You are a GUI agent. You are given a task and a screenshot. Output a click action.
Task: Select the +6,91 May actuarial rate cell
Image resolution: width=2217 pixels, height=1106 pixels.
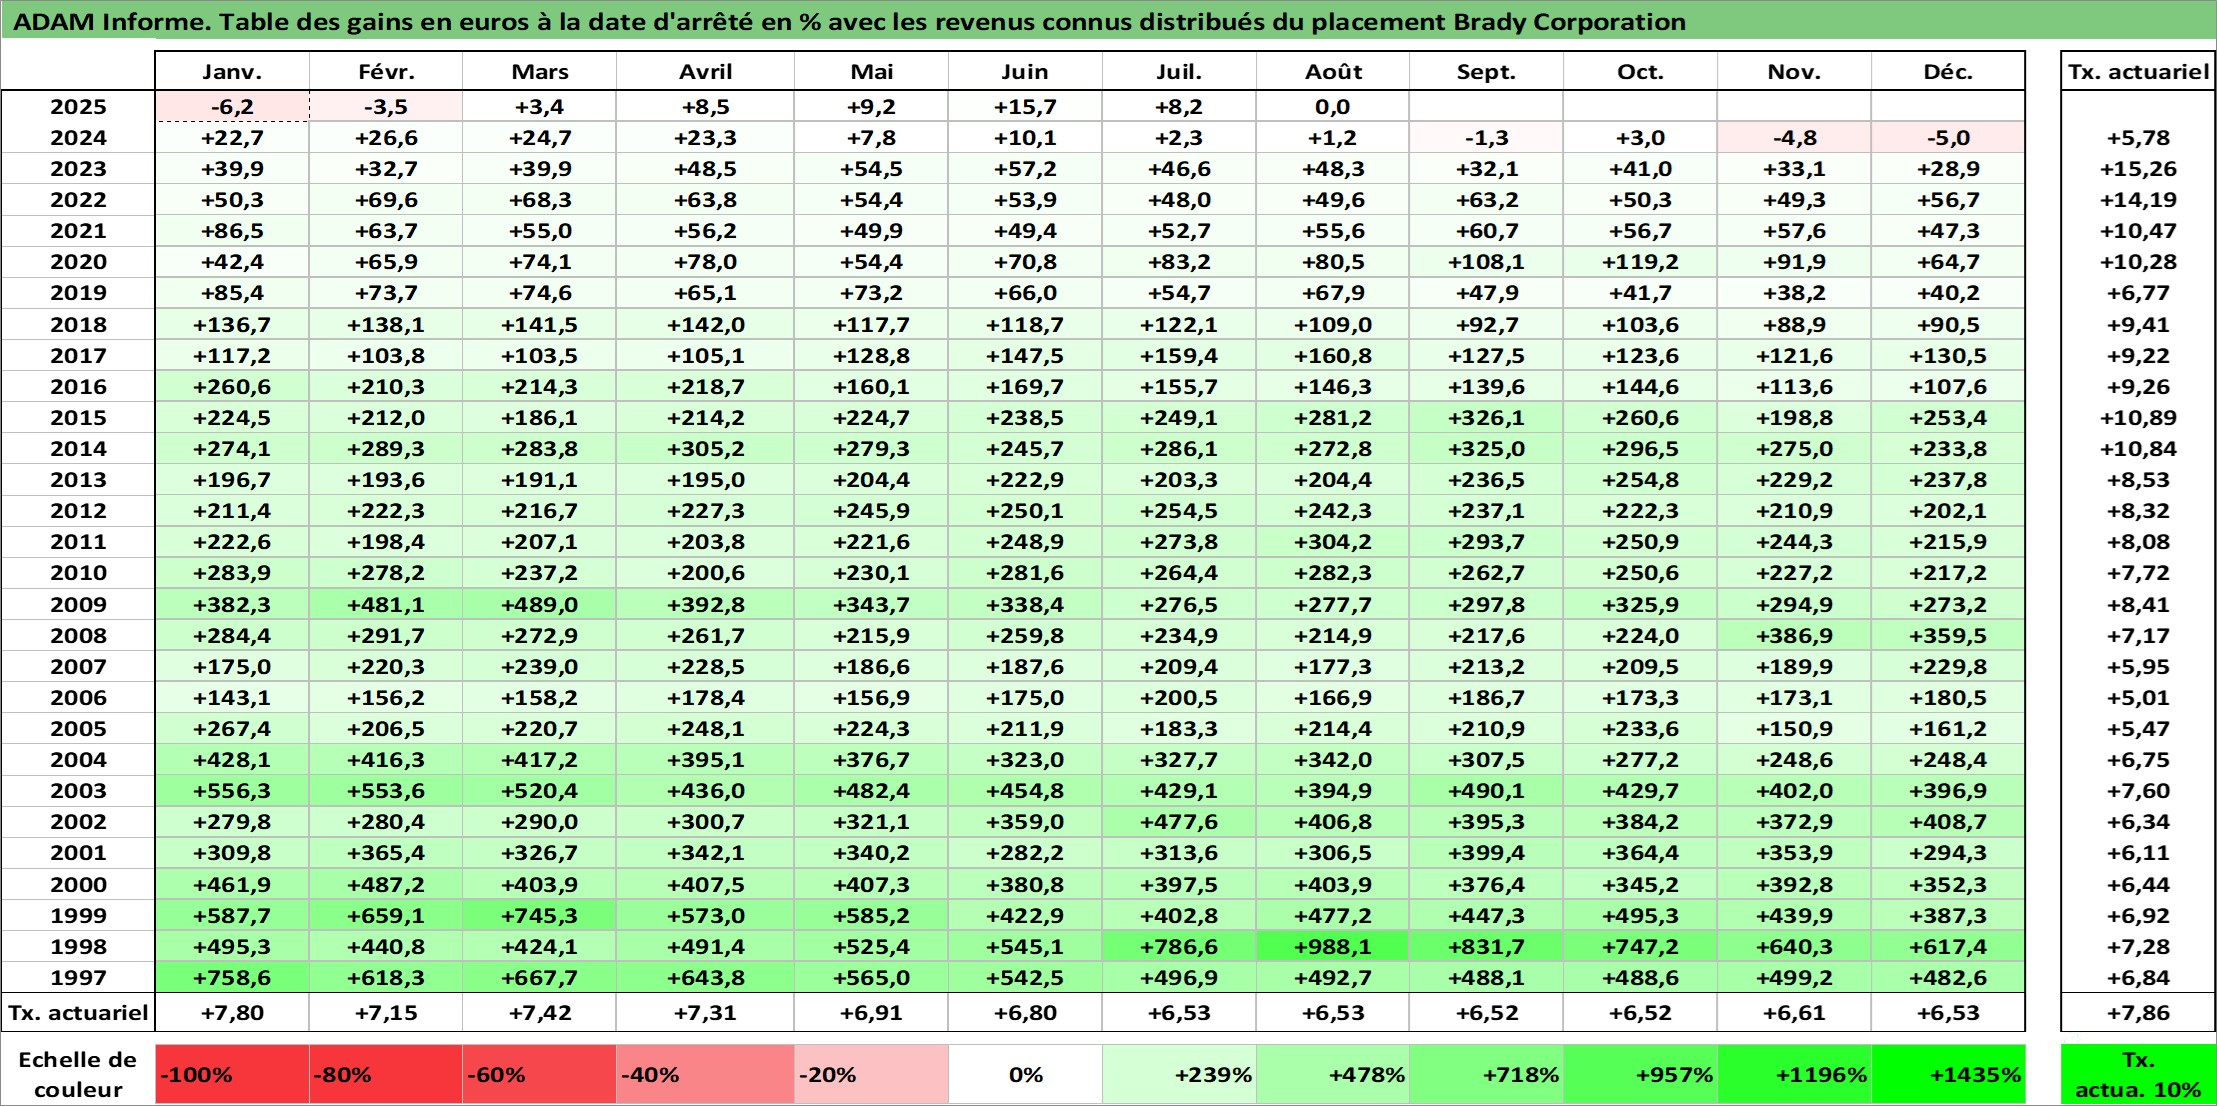click(x=871, y=1013)
